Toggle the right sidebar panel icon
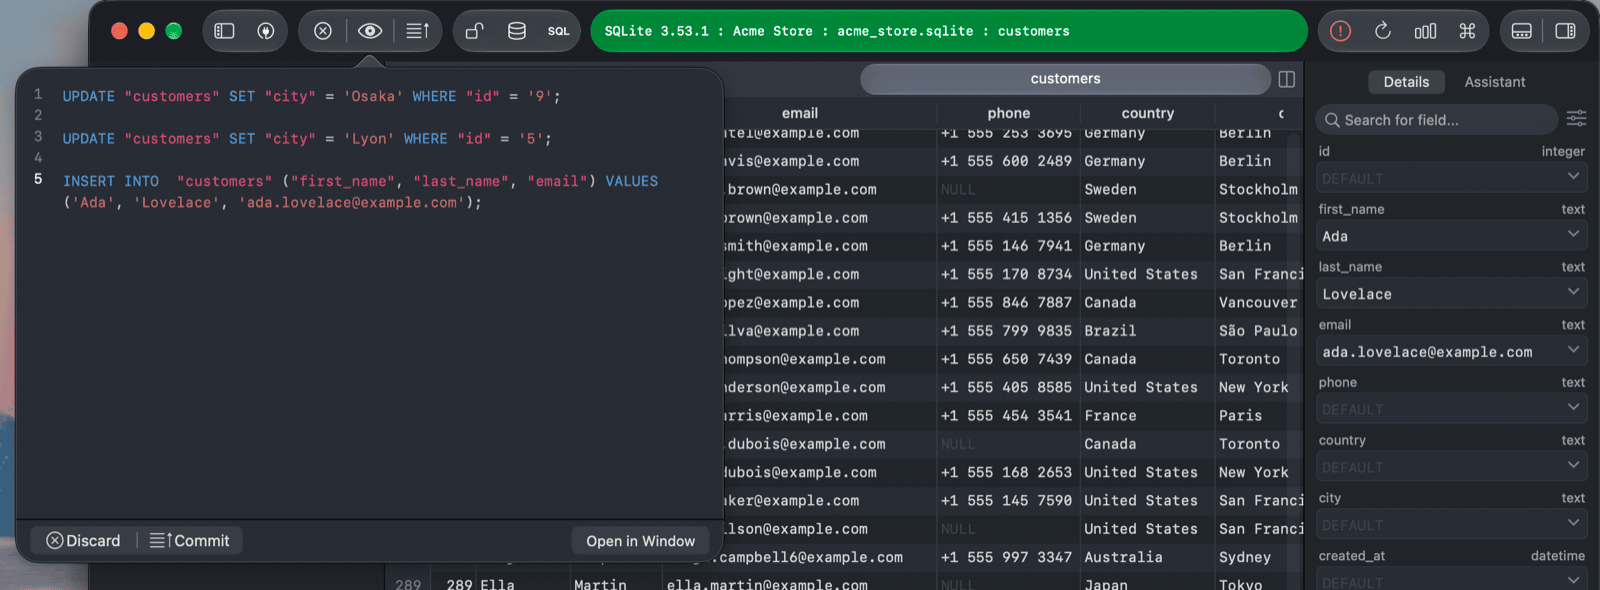The height and width of the screenshot is (590, 1600). (x=1566, y=31)
